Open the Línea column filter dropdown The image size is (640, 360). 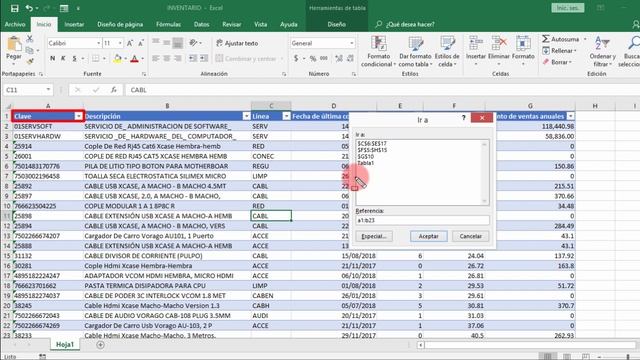286,116
